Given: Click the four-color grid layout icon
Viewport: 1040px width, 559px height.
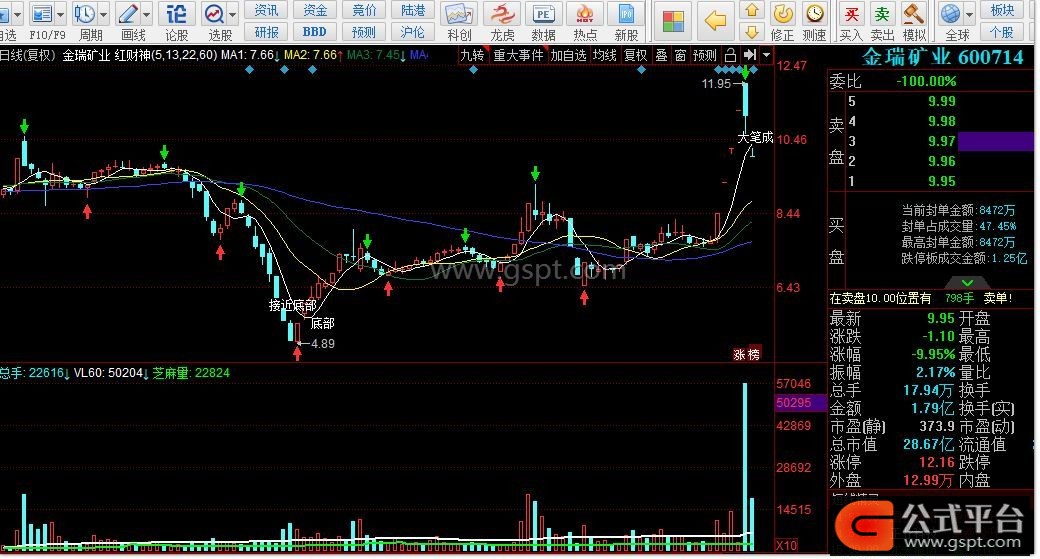Looking at the screenshot, I should (x=673, y=22).
